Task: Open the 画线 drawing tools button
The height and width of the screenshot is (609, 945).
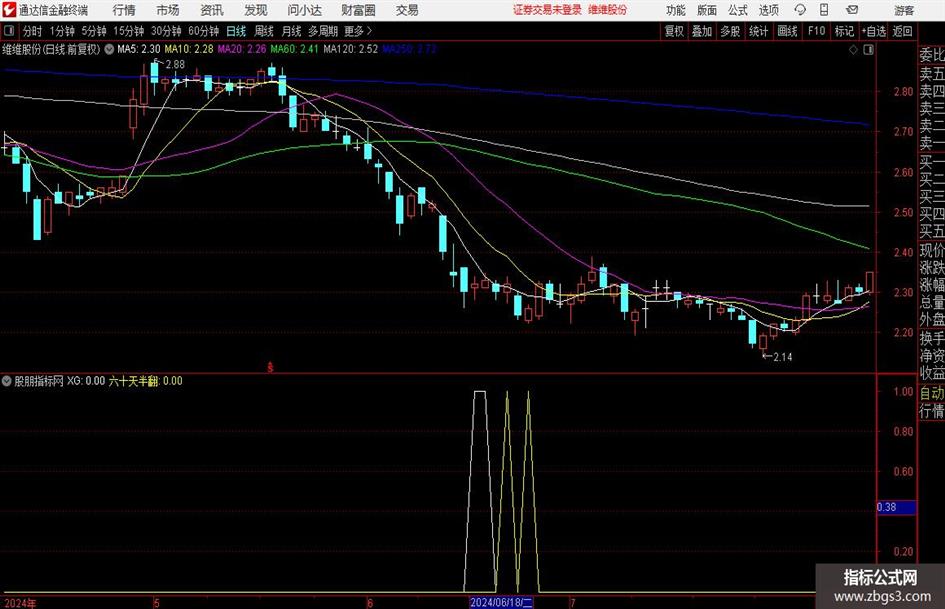Action: click(x=788, y=31)
